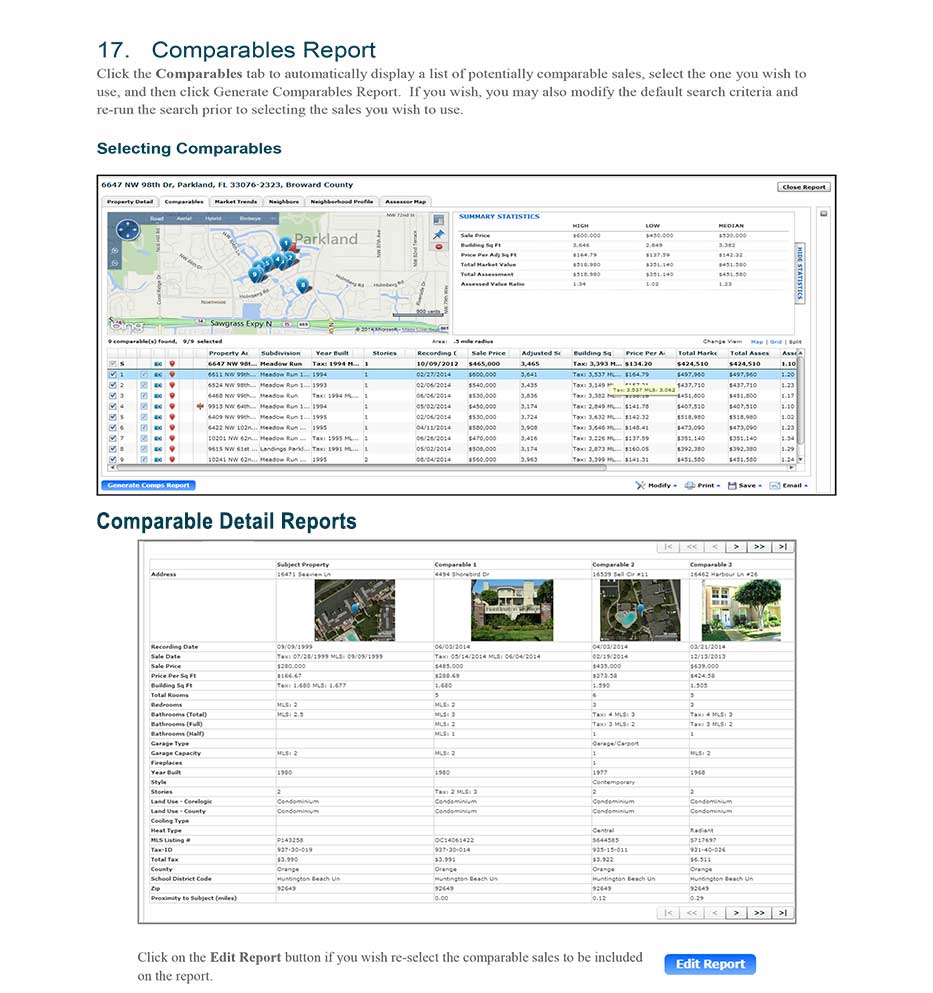Image resolution: width=933 pixels, height=993 pixels.
Task: Click the red remove icon on the map
Action: (x=438, y=246)
